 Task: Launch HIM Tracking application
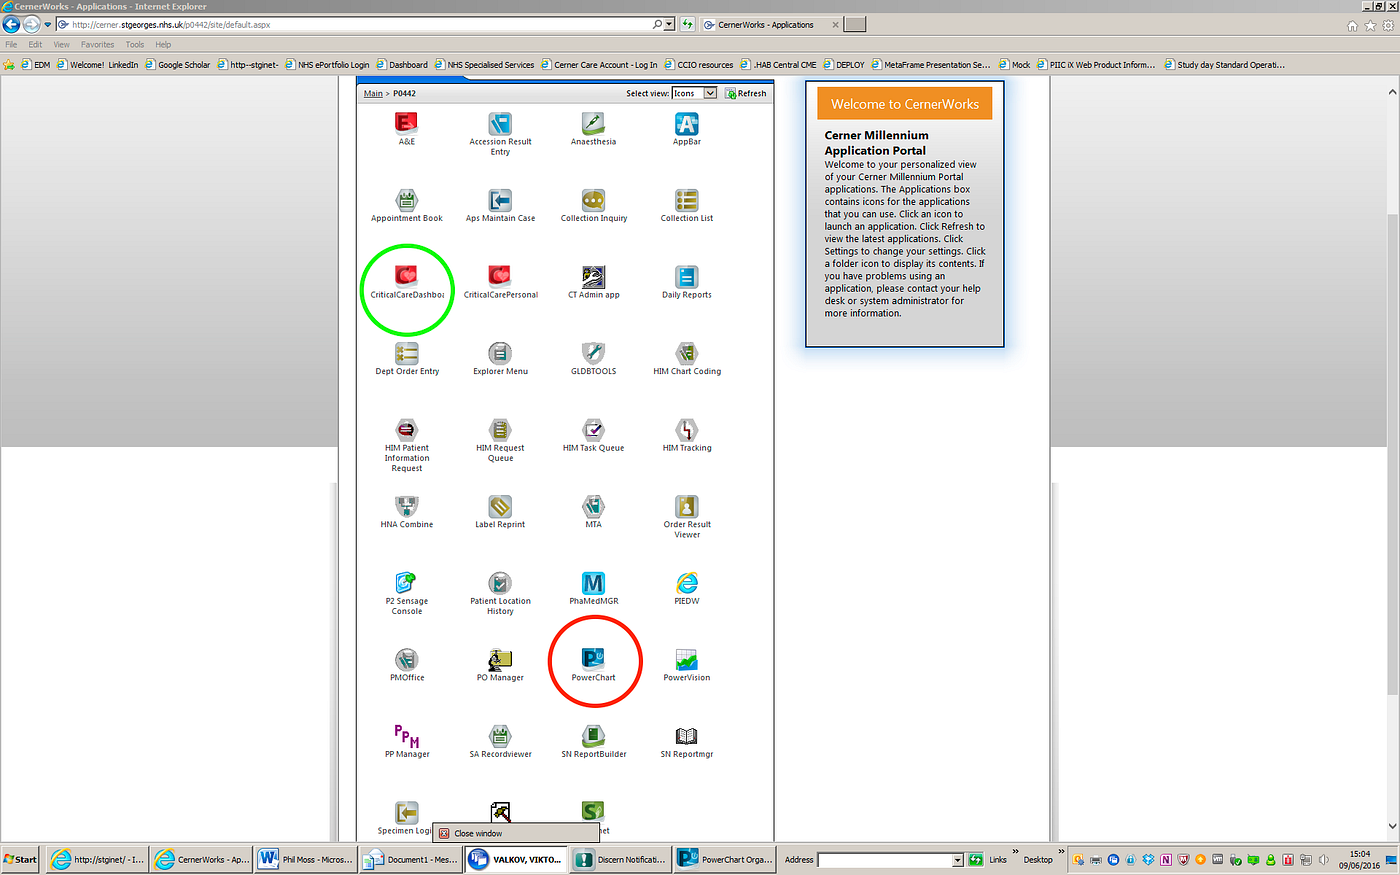(687, 430)
